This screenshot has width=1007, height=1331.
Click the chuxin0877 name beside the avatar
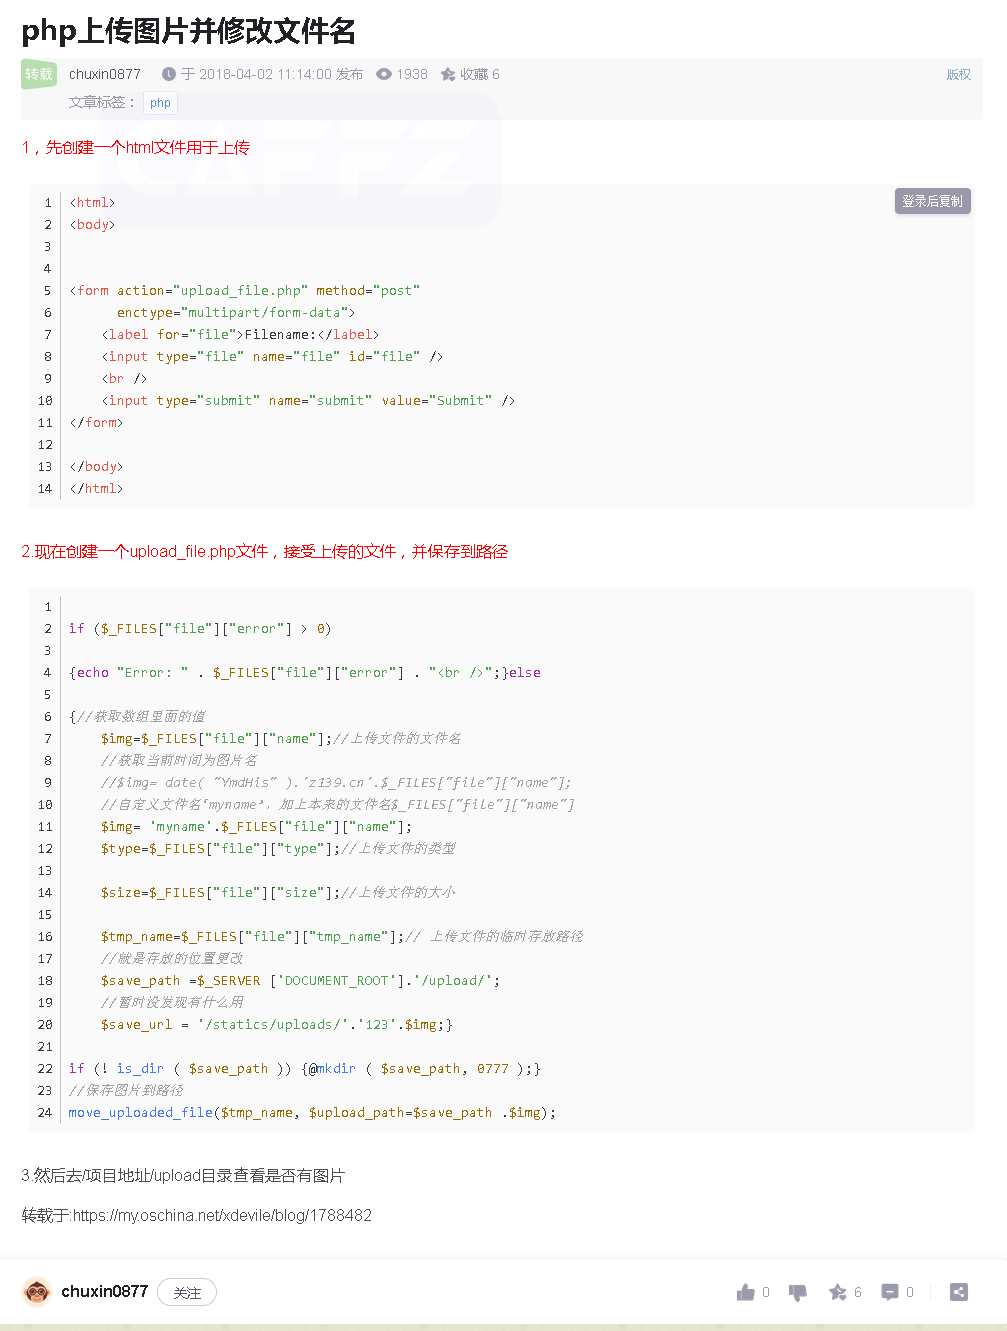pyautogui.click(x=104, y=1292)
